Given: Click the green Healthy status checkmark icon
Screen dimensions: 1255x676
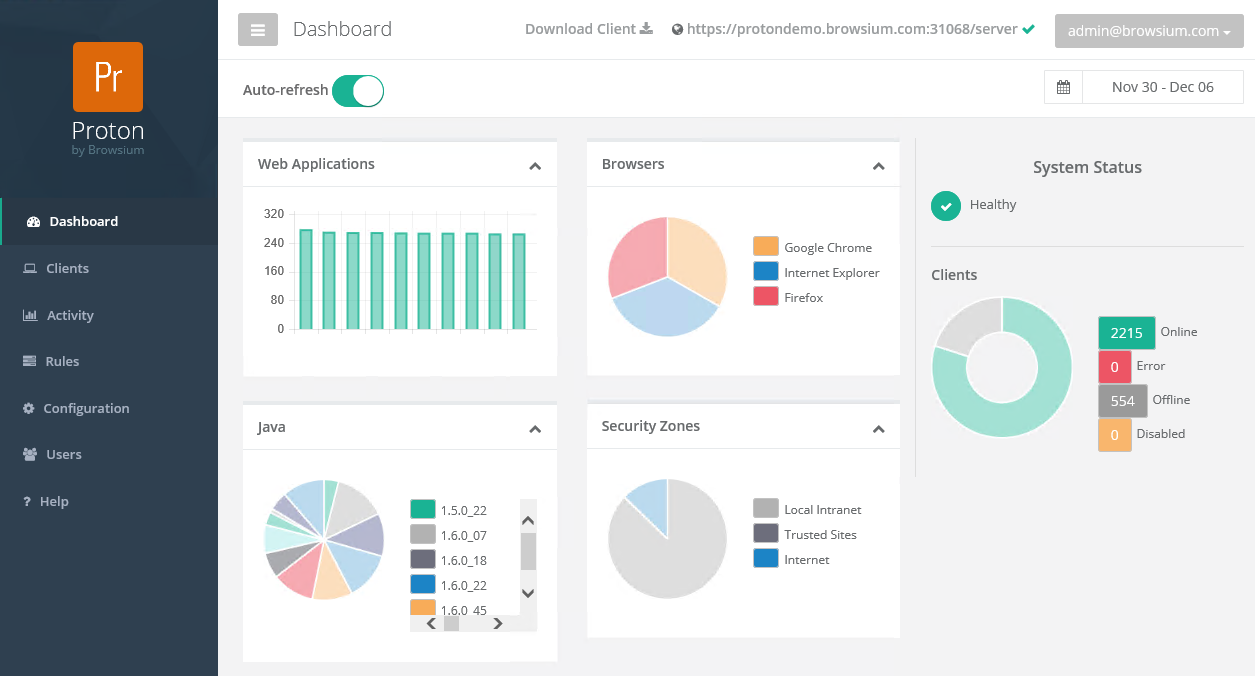Looking at the screenshot, I should (x=945, y=205).
